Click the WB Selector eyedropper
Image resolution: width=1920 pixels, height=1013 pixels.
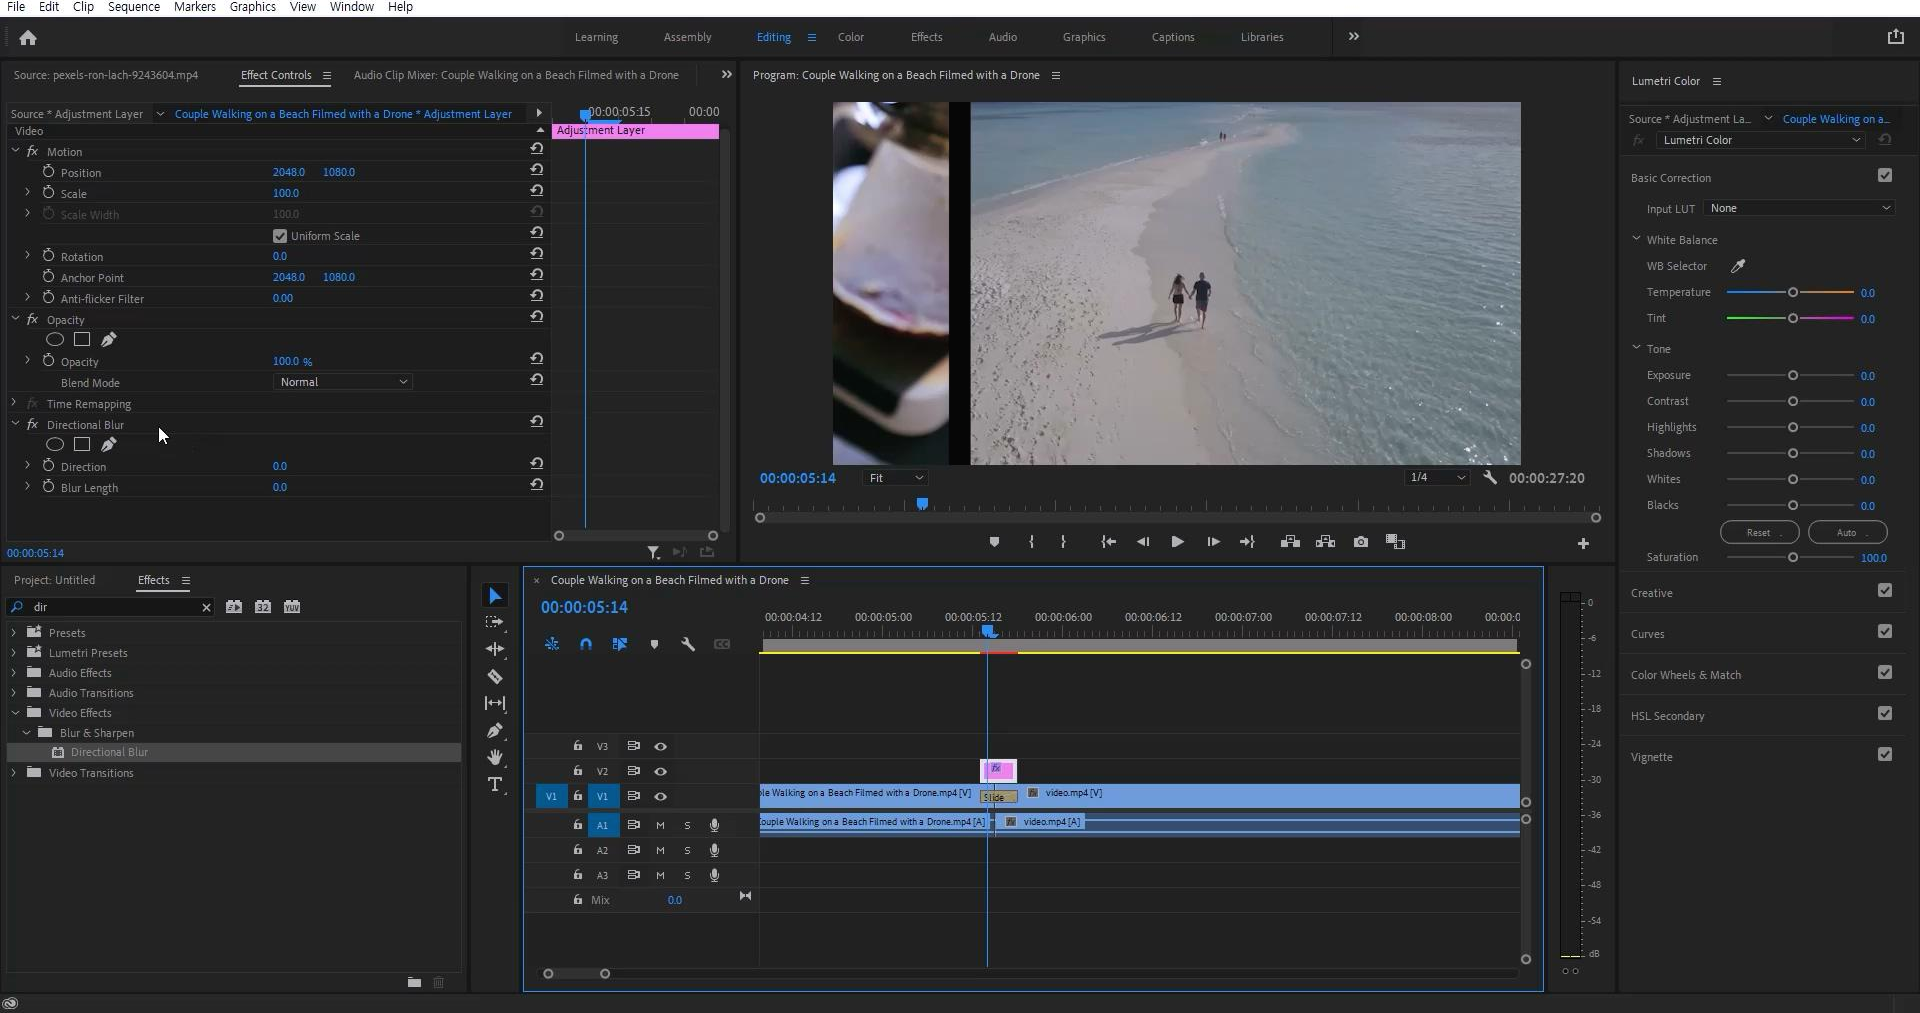pyautogui.click(x=1738, y=266)
